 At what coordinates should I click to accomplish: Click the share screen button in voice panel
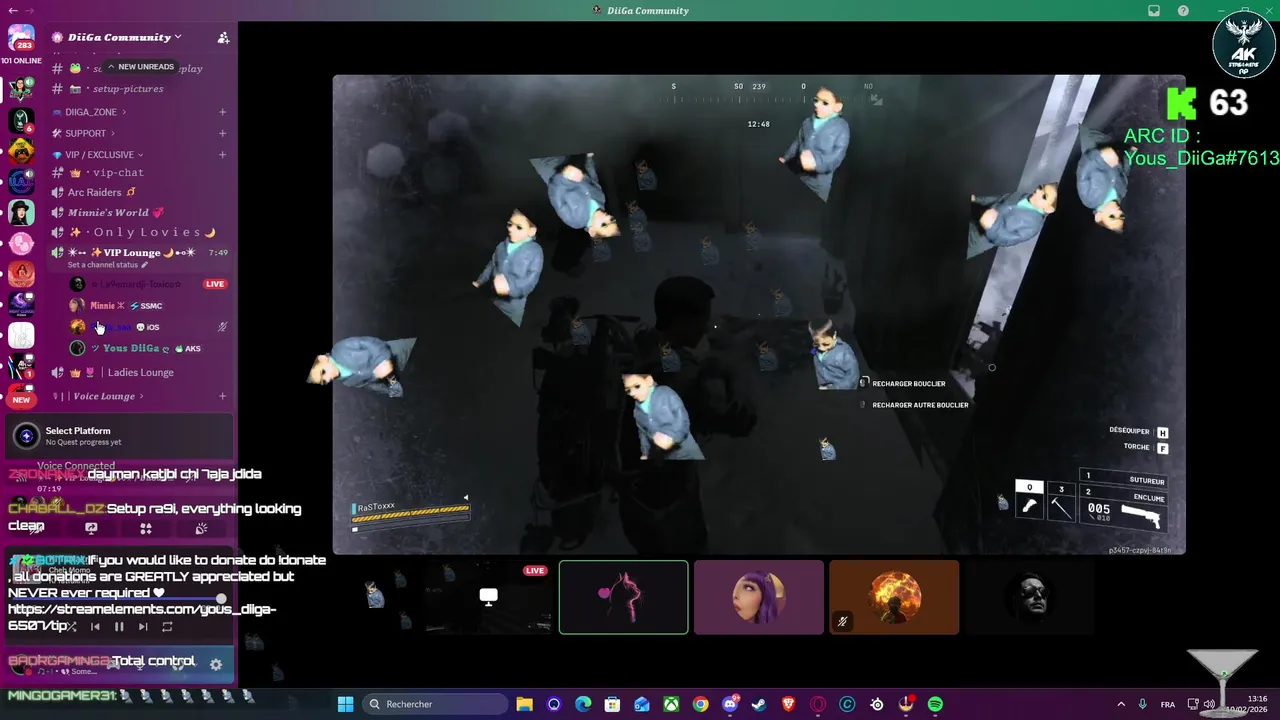coord(91,528)
